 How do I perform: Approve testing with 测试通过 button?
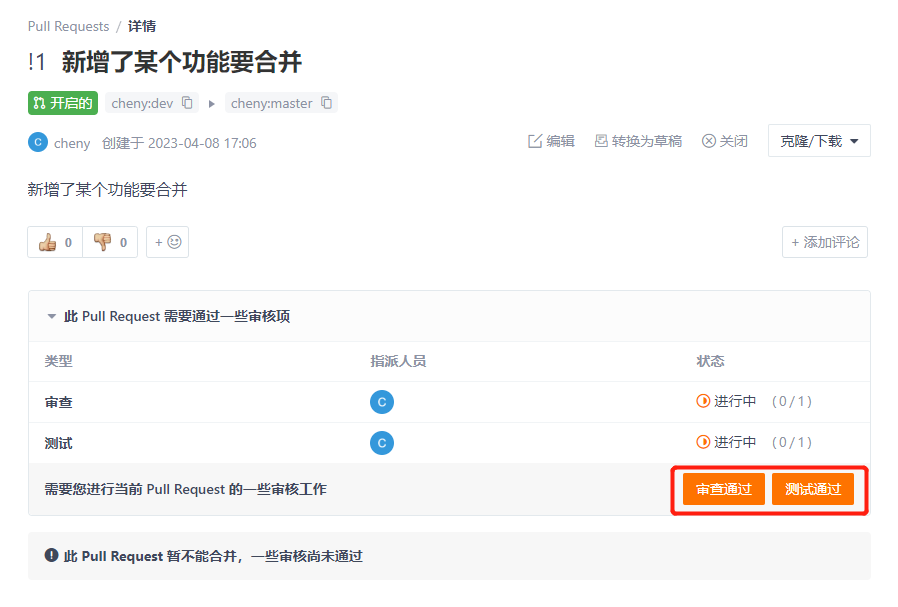pyautogui.click(x=813, y=489)
